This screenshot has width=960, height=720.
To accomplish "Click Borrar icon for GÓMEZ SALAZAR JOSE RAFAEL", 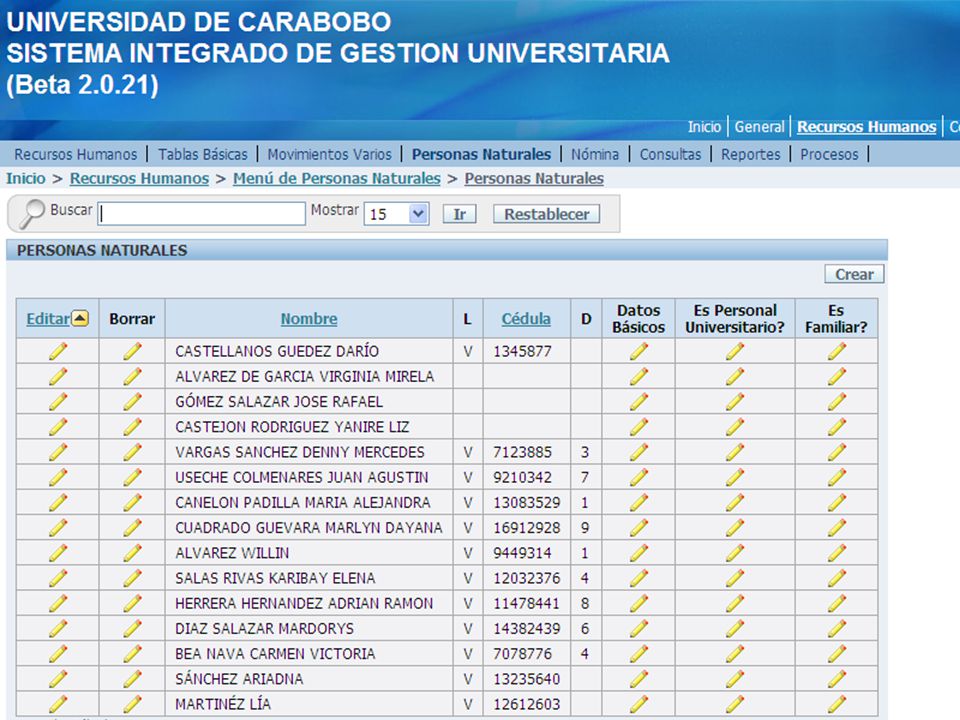I will 132,402.
